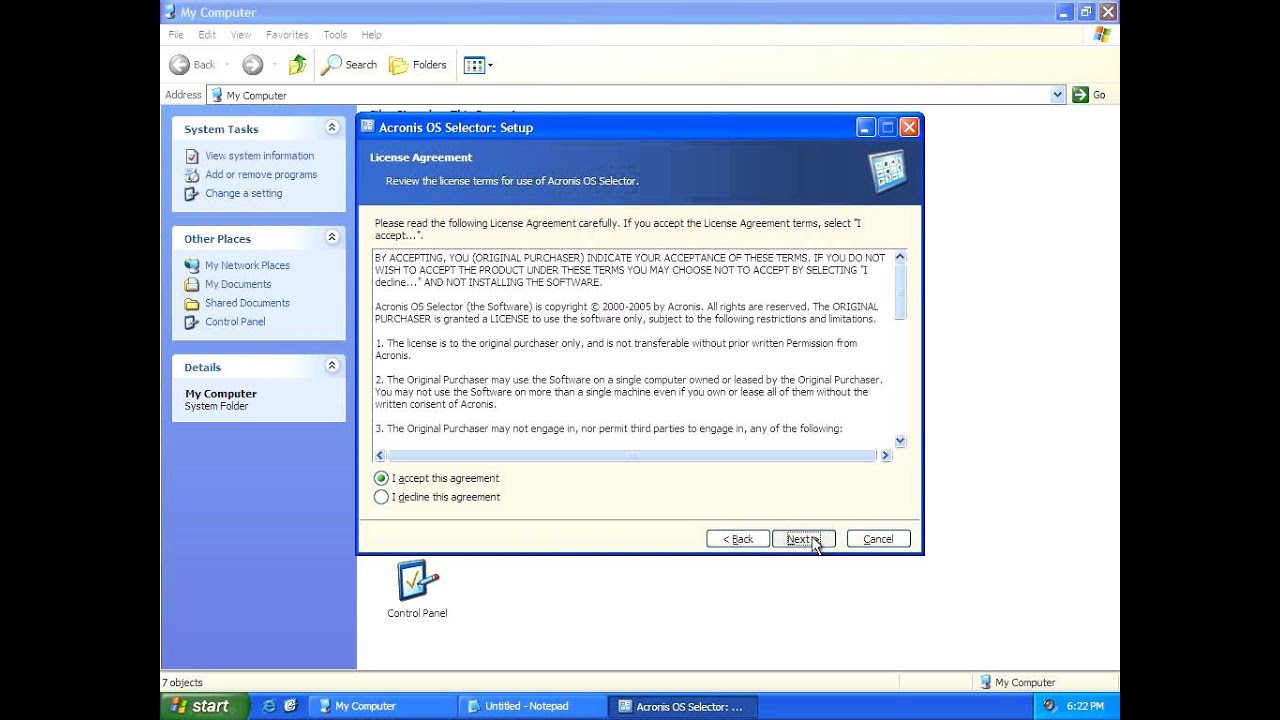This screenshot has height=720, width=1280.
Task: Click second quick launch icon
Action: [290, 706]
